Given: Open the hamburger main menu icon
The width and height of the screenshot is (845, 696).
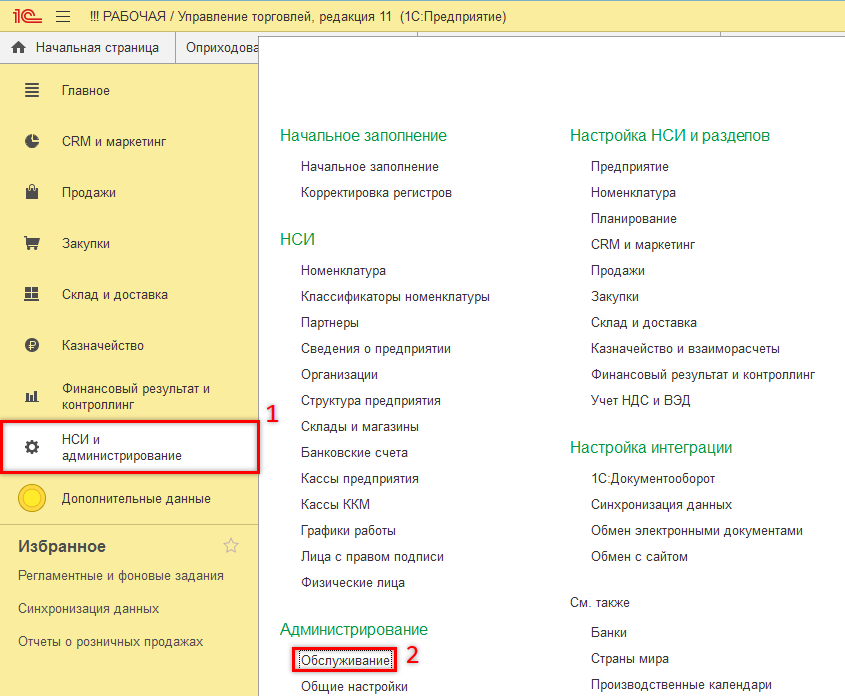Looking at the screenshot, I should (63, 17).
